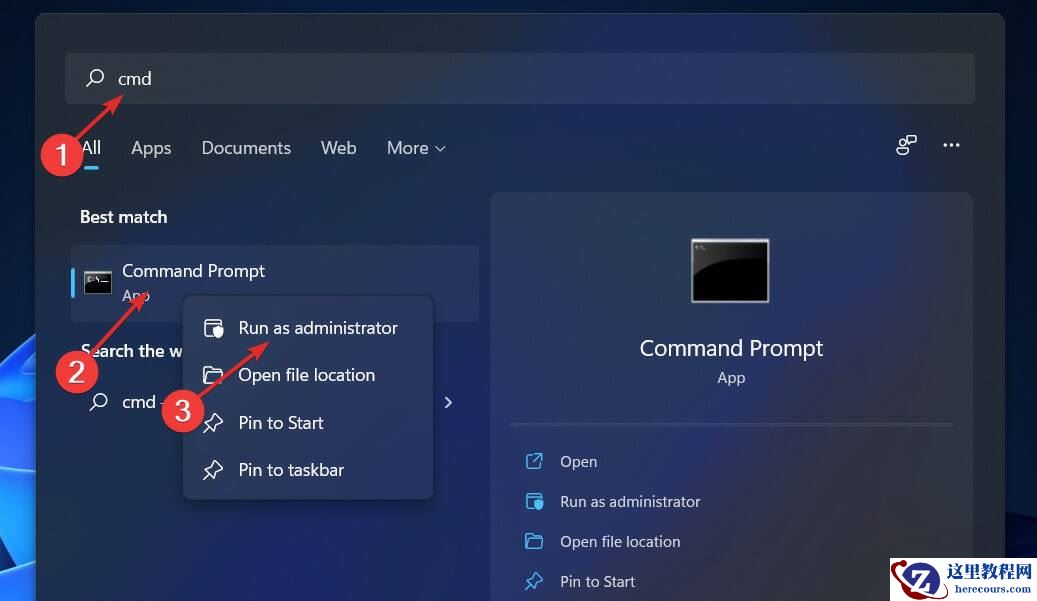Expand the More filter dropdown
The width and height of the screenshot is (1037, 601).
click(415, 148)
